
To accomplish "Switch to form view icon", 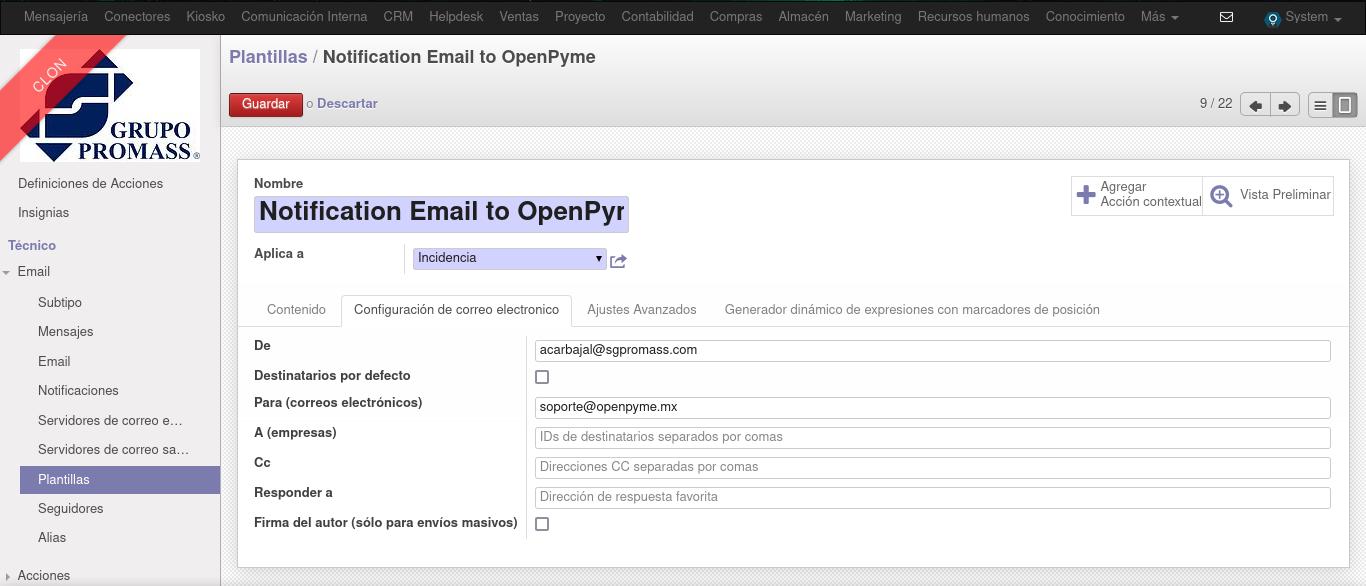I will click(1345, 105).
